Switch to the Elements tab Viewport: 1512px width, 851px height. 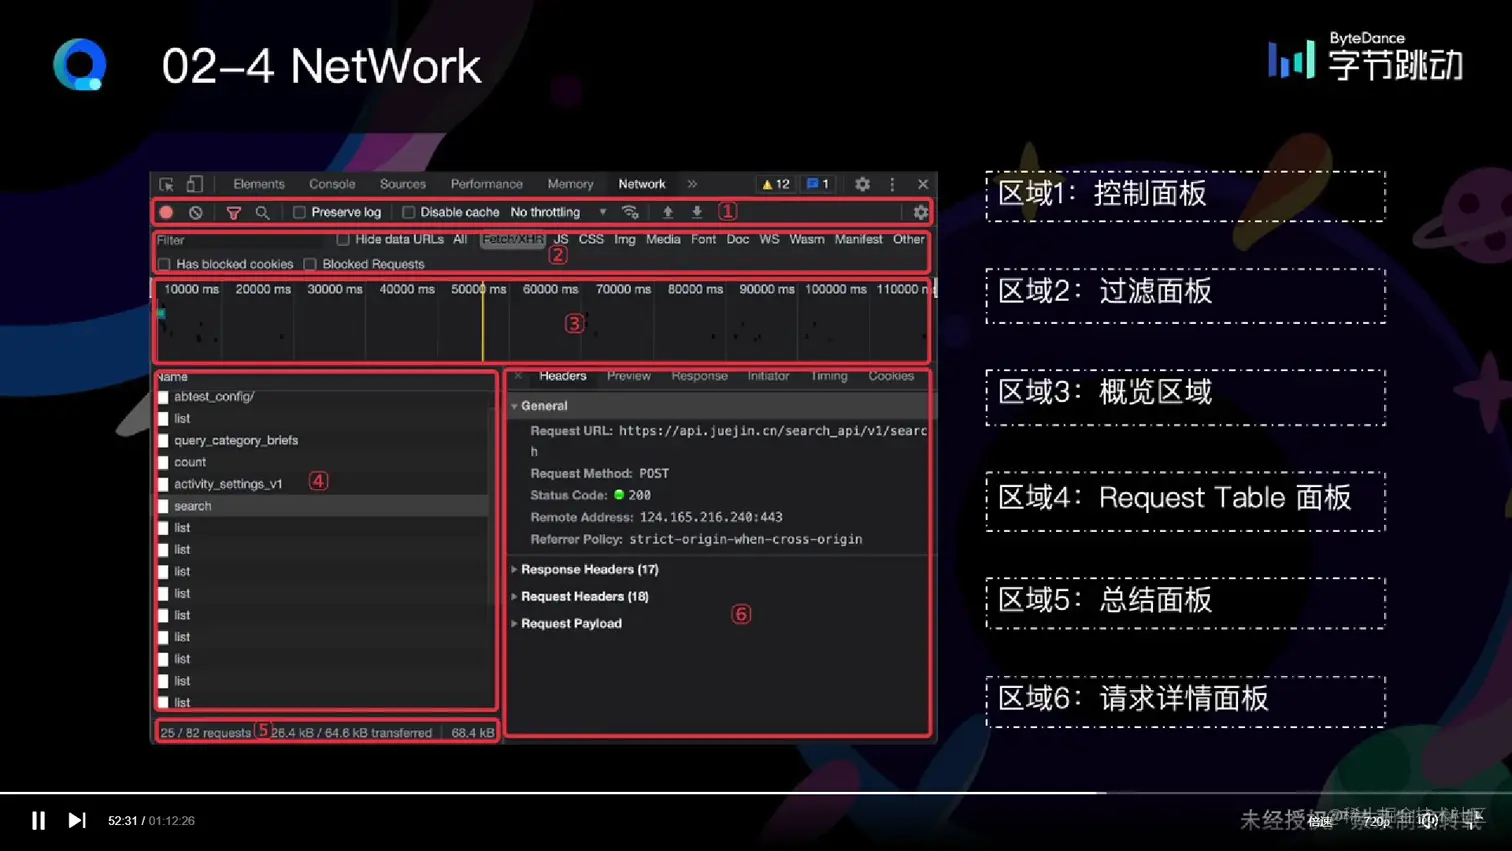[259, 184]
